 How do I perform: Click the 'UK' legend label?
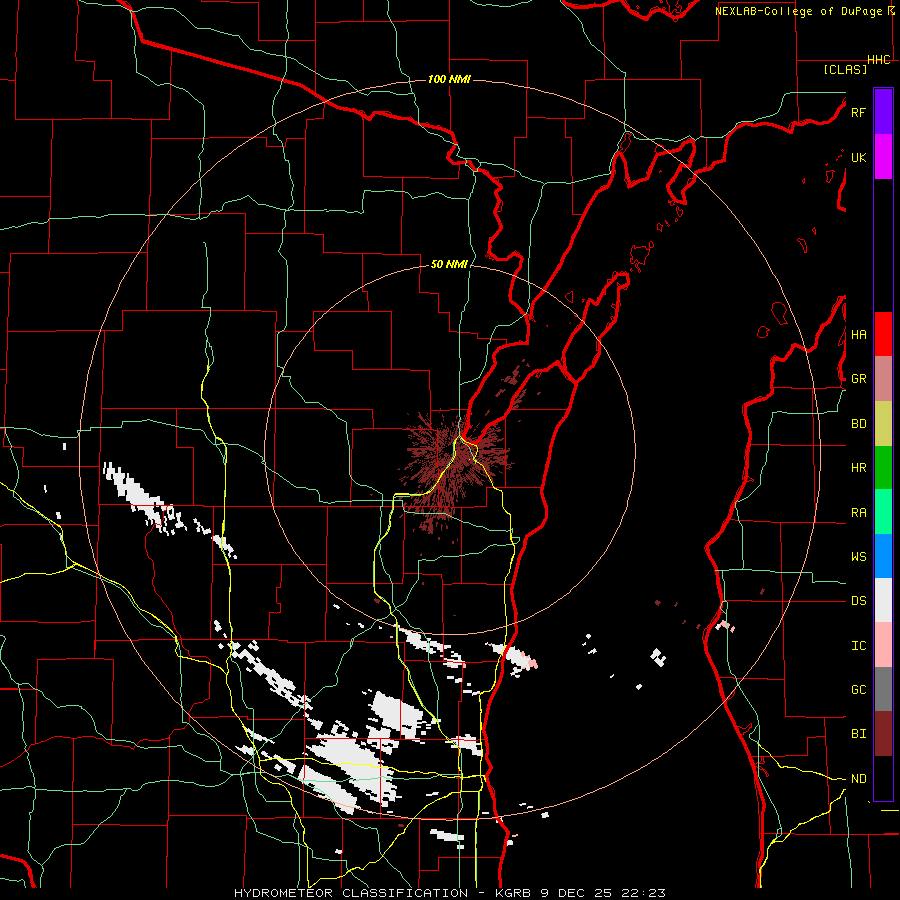[x=858, y=157]
